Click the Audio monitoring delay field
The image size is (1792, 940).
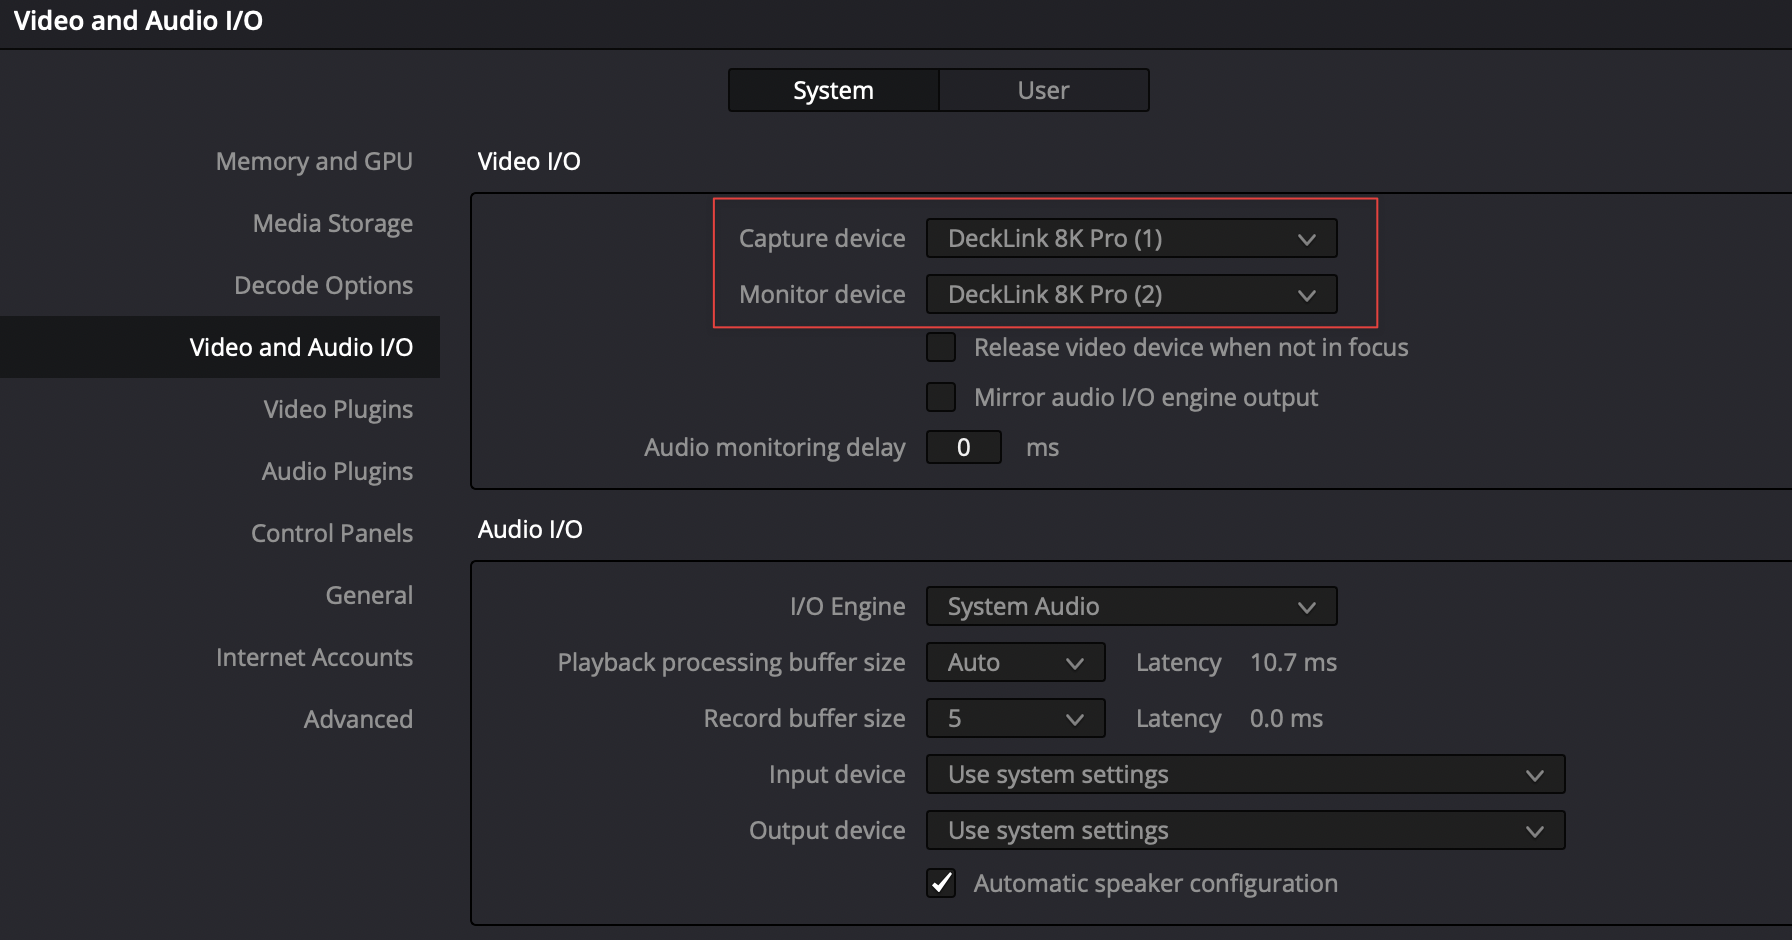click(963, 447)
